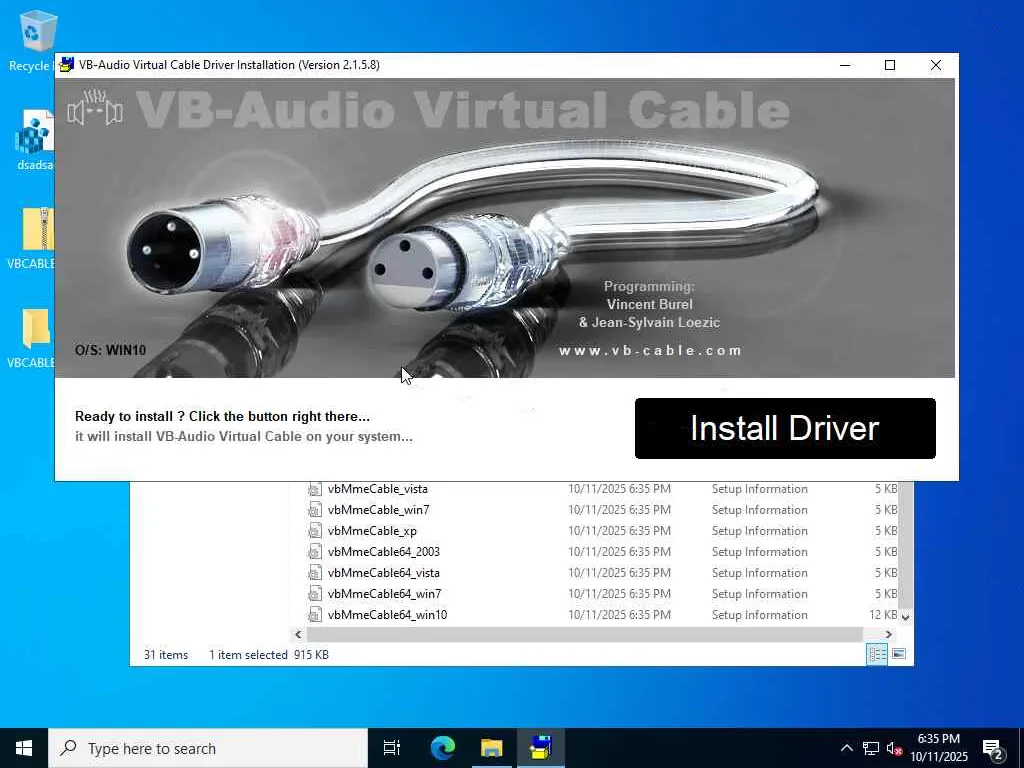Viewport: 1024px width, 768px height.
Task: Select vbMmeCable_xp file in Explorer
Action: tap(372, 531)
